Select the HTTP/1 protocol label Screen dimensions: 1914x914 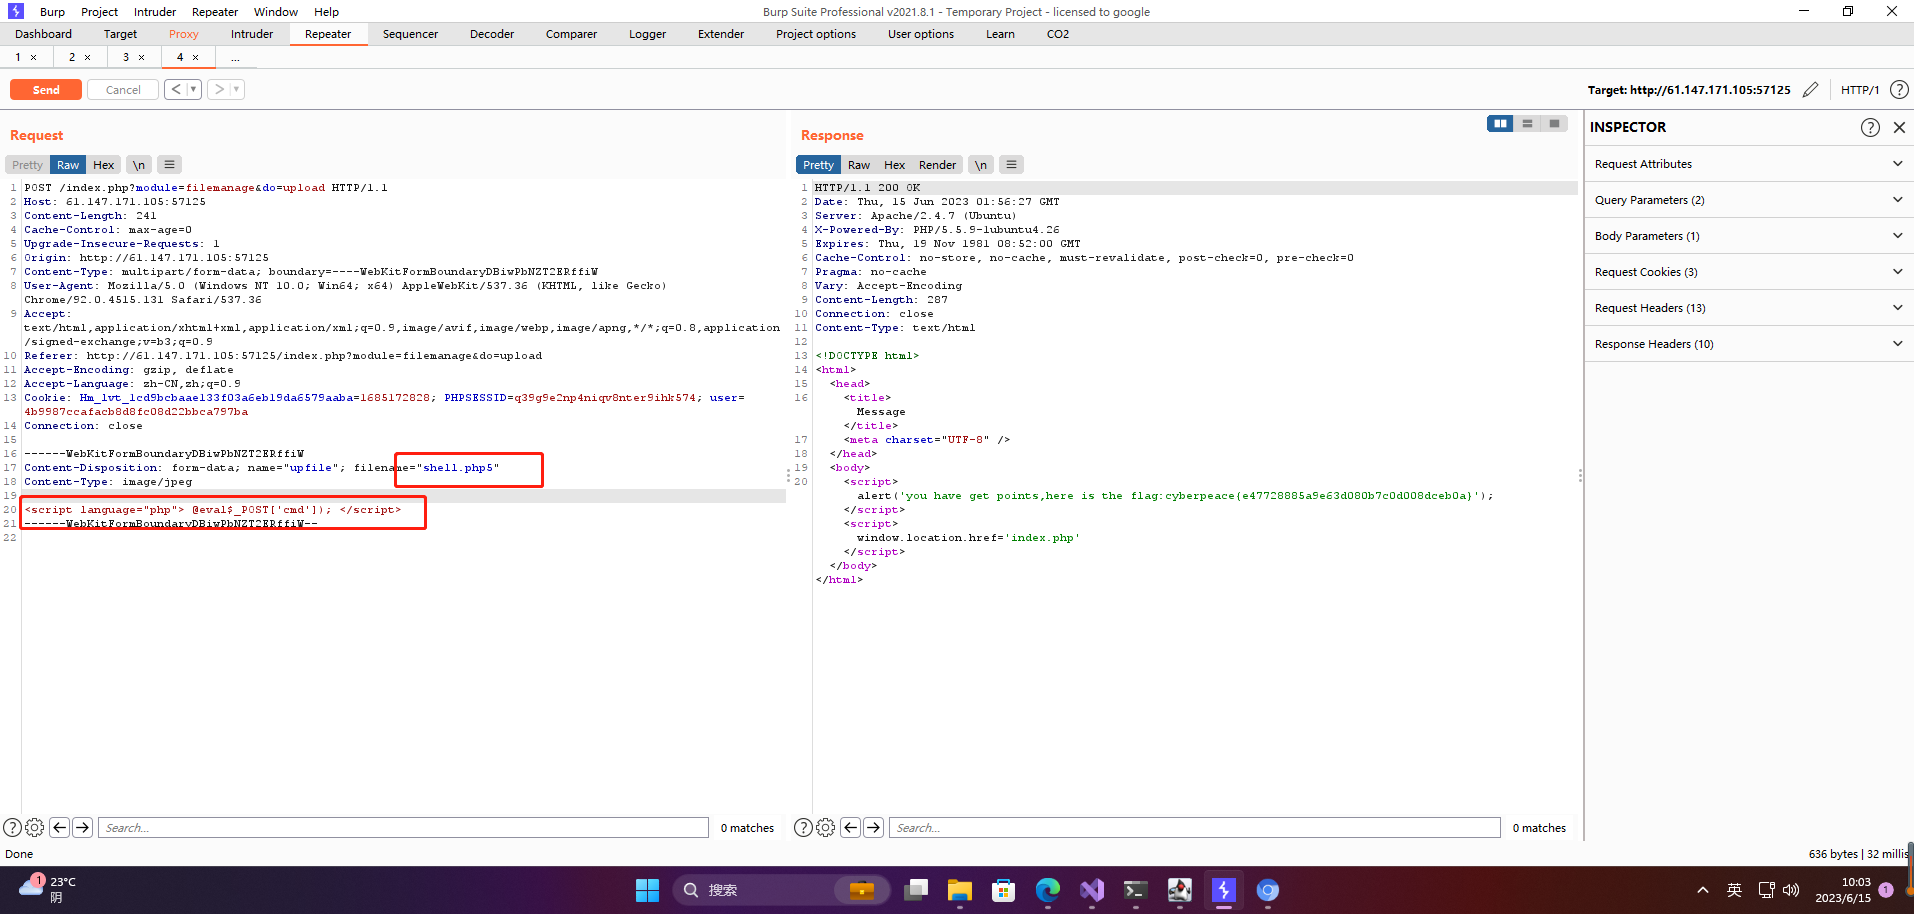(x=1860, y=90)
